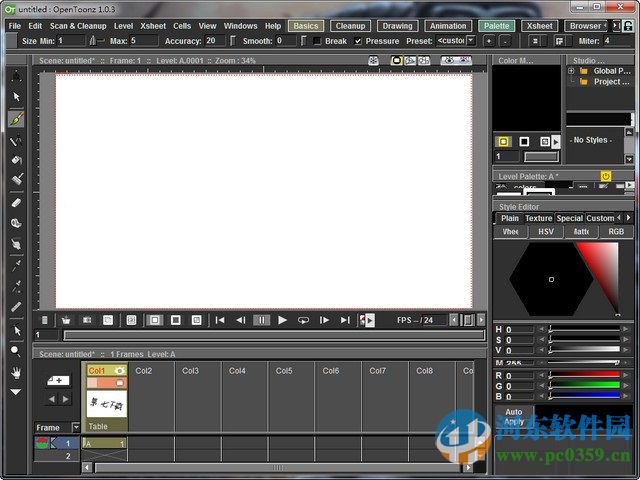640x480 pixels.
Task: Select the Fill bucket tool
Action: [16, 160]
